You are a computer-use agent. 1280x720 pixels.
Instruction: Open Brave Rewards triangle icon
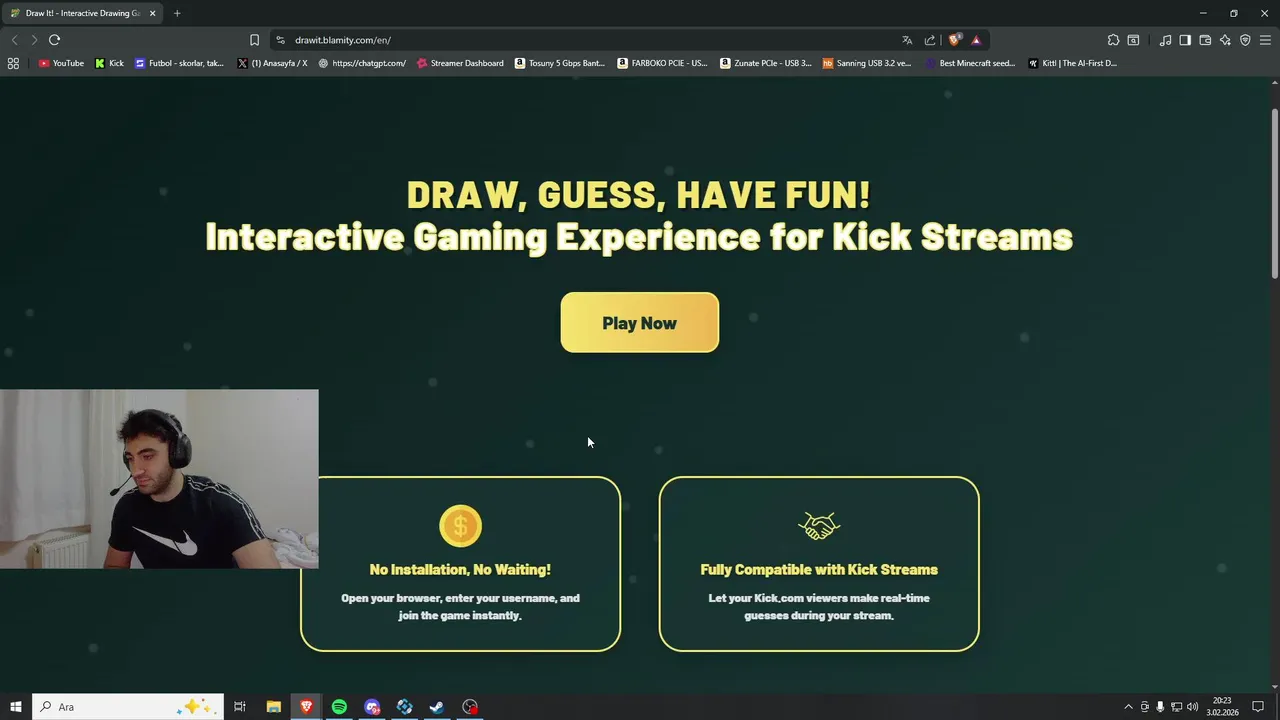click(976, 40)
